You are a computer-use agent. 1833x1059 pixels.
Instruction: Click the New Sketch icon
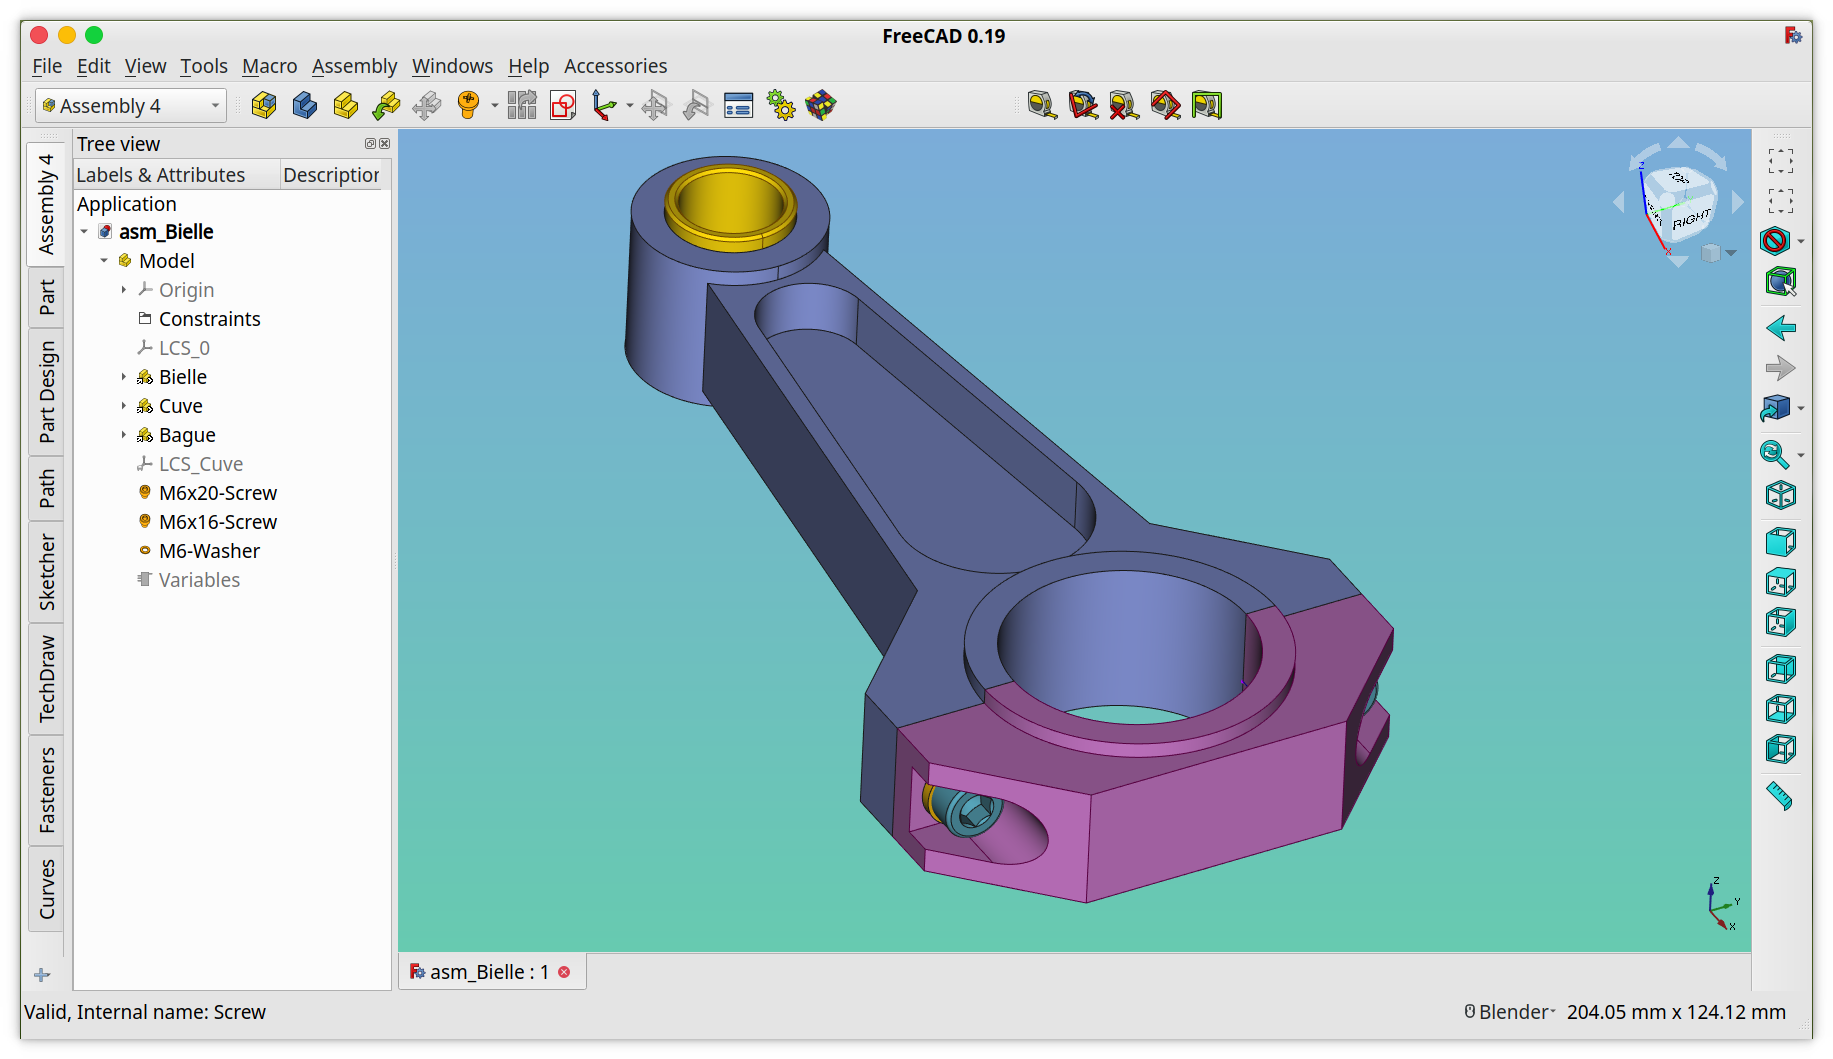[x=563, y=105]
